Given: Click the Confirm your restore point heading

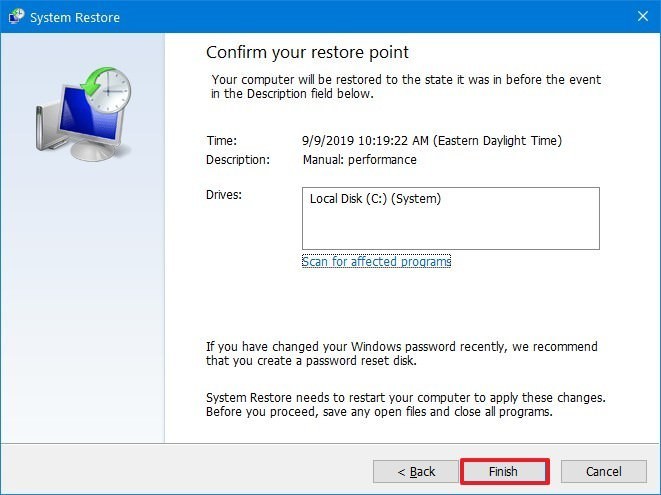Looking at the screenshot, I should point(307,52).
